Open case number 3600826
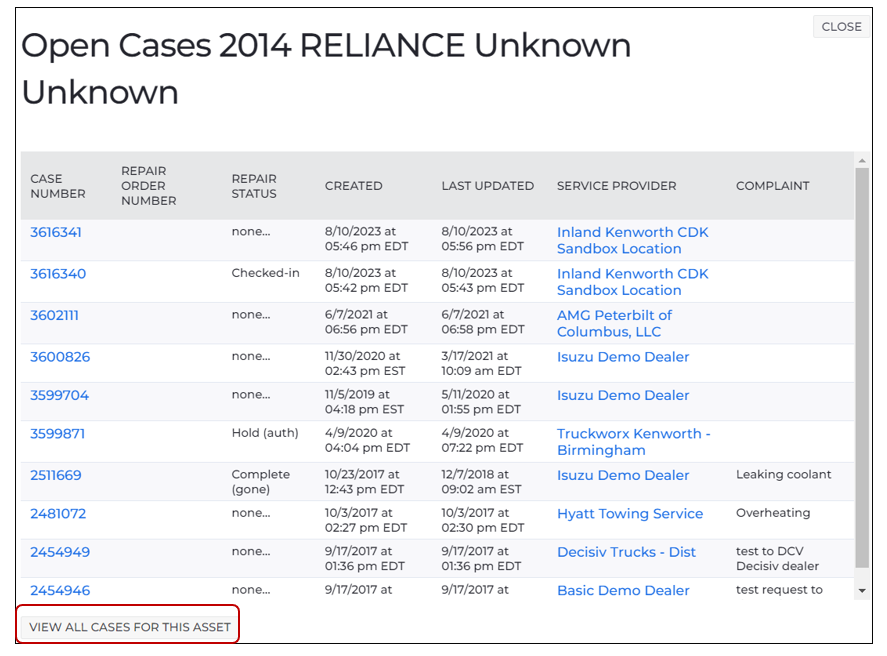 coord(60,357)
